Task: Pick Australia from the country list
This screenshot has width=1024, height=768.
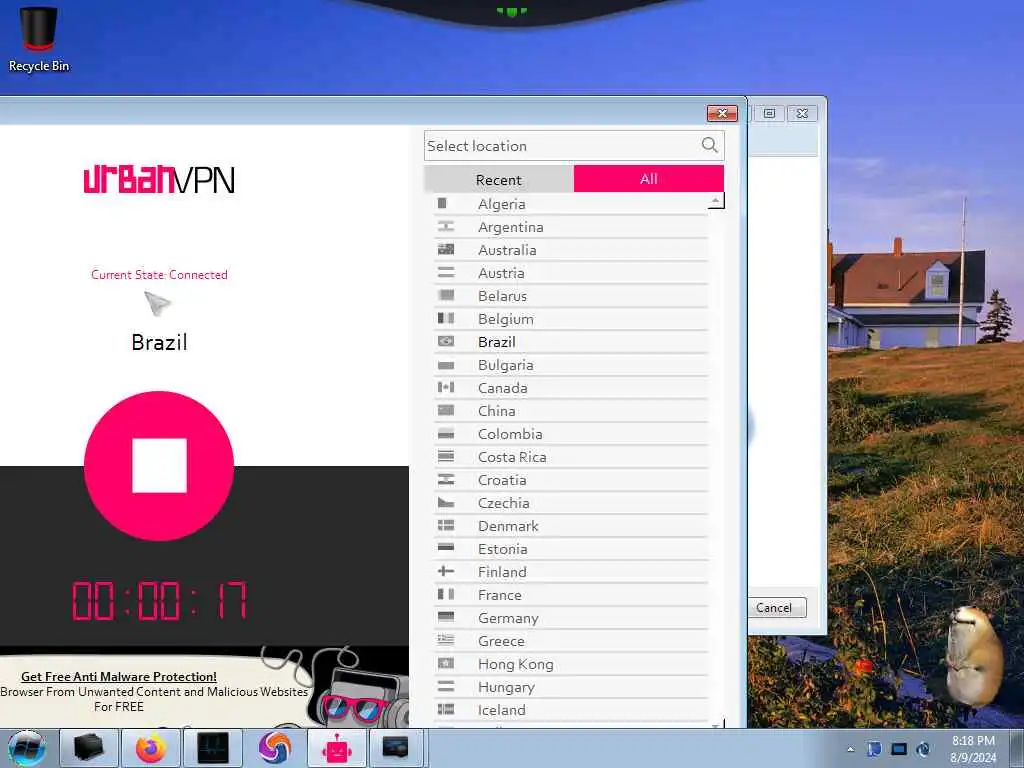Action: click(571, 249)
